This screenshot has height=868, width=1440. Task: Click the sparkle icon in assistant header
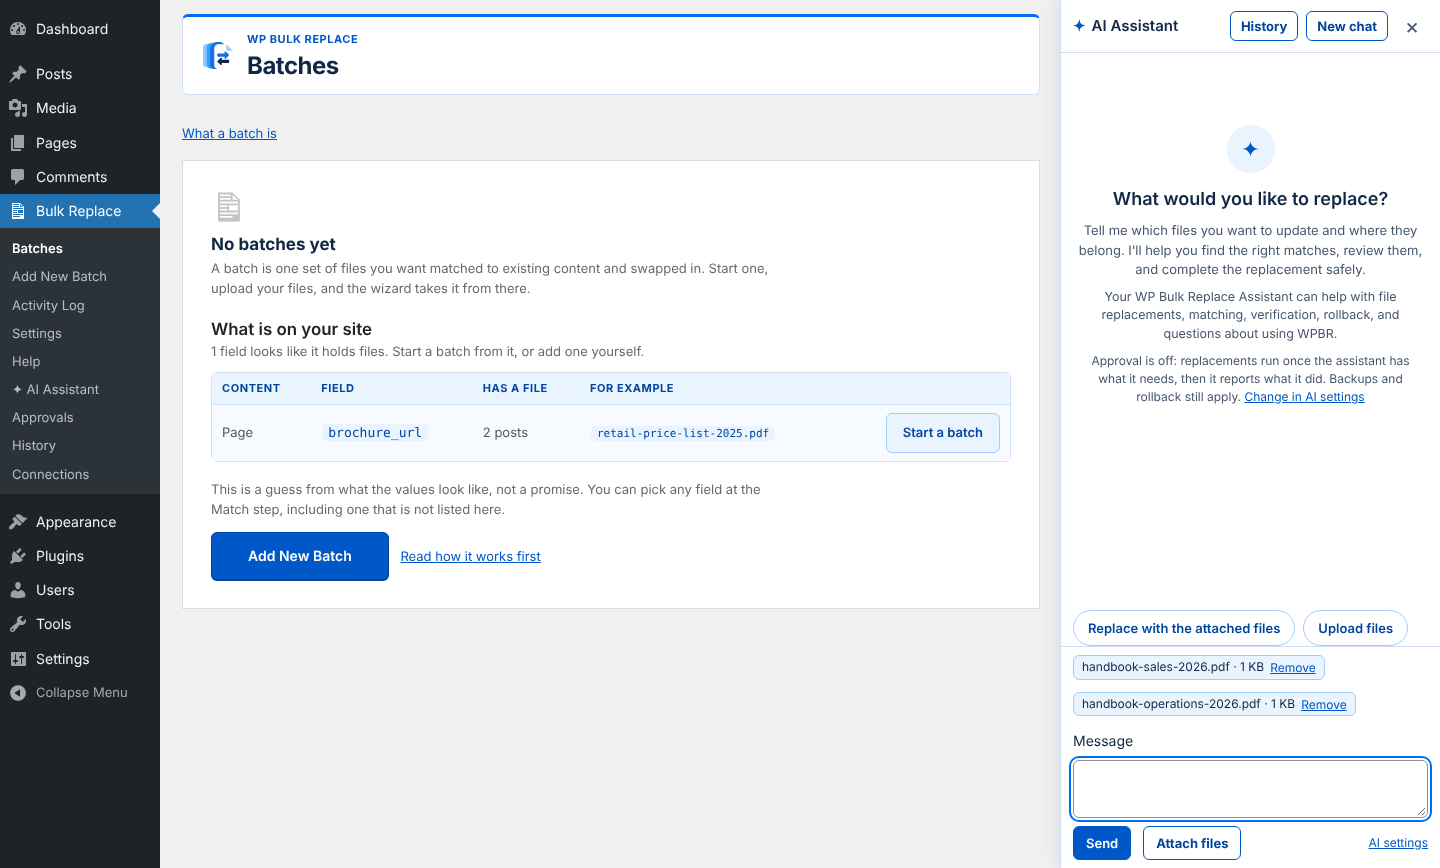point(1079,26)
